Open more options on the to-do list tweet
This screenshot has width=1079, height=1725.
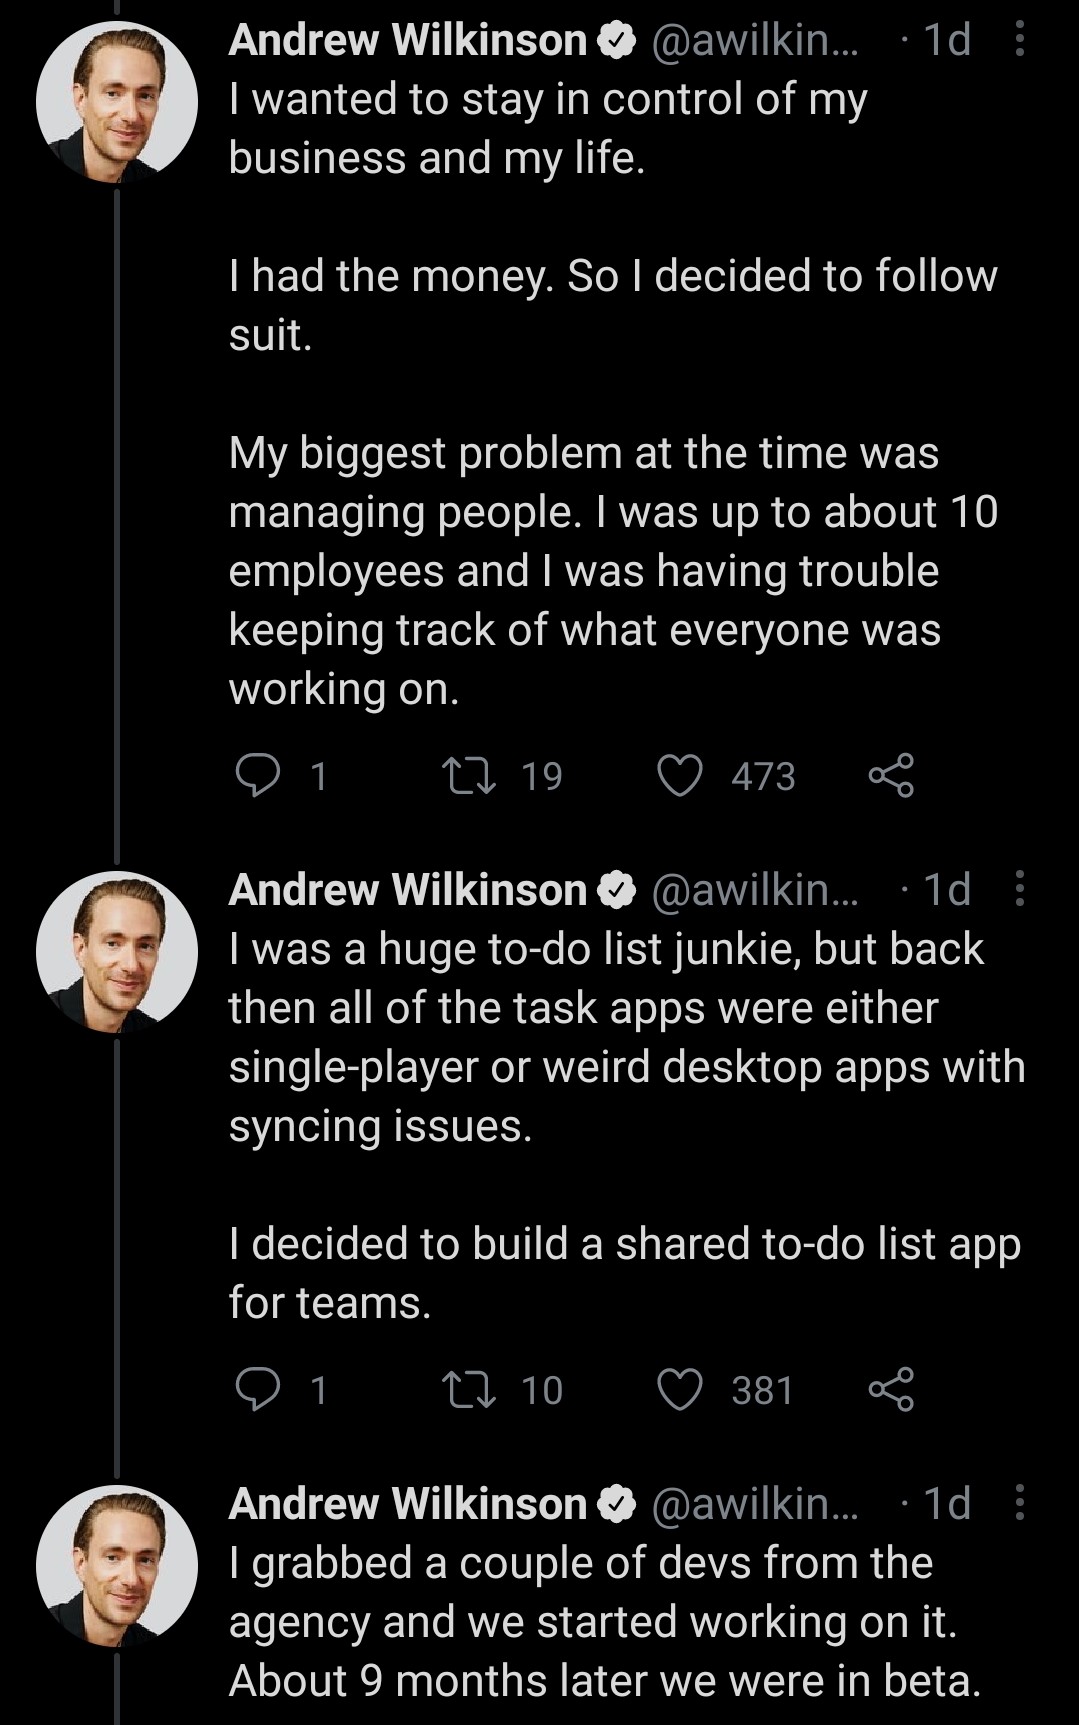[1019, 889]
